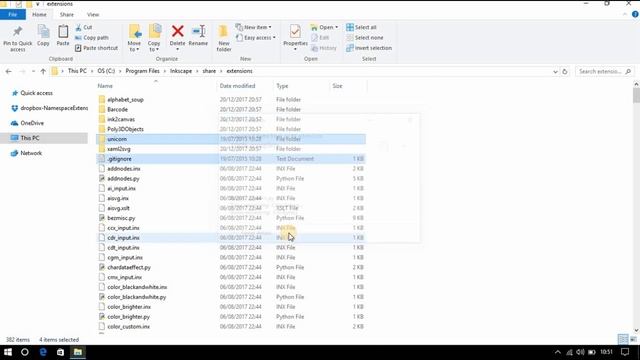Switch to the Home ribbon tab
640x360 pixels.
(39, 14)
